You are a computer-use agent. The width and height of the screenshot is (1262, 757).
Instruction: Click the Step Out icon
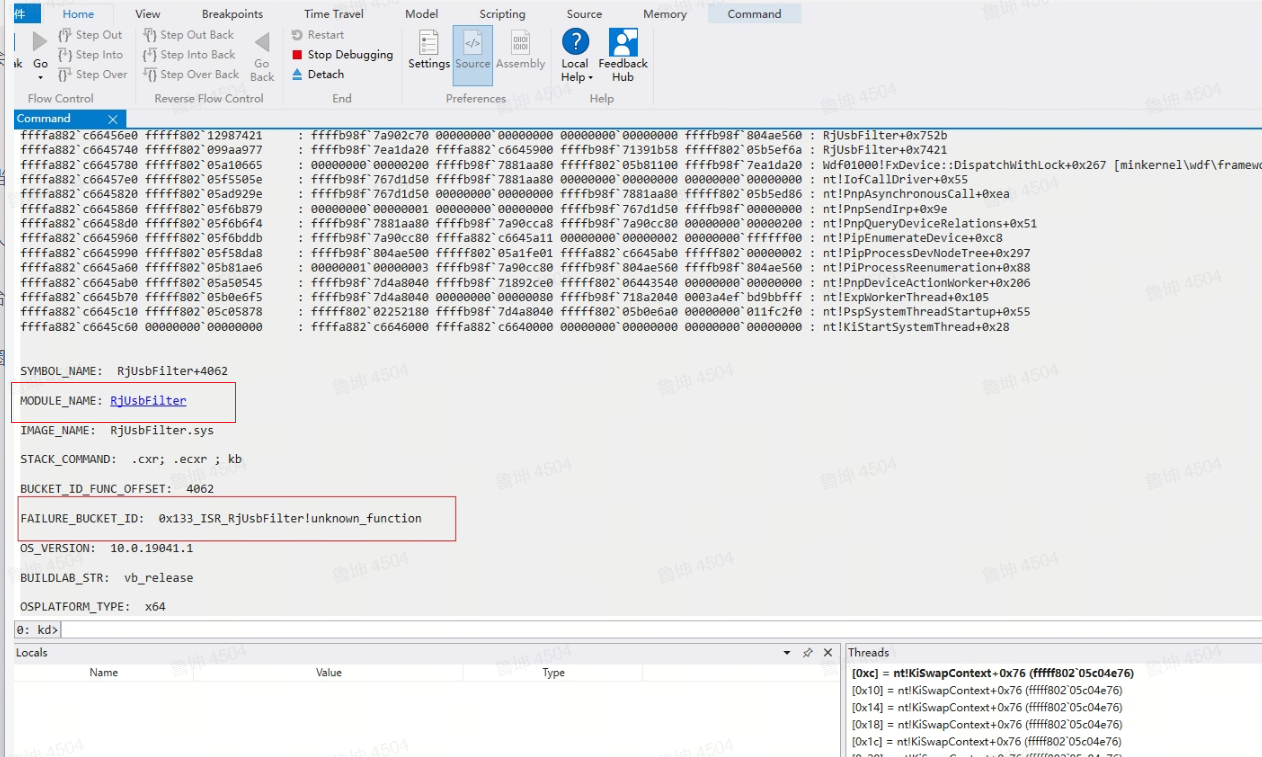tap(65, 35)
